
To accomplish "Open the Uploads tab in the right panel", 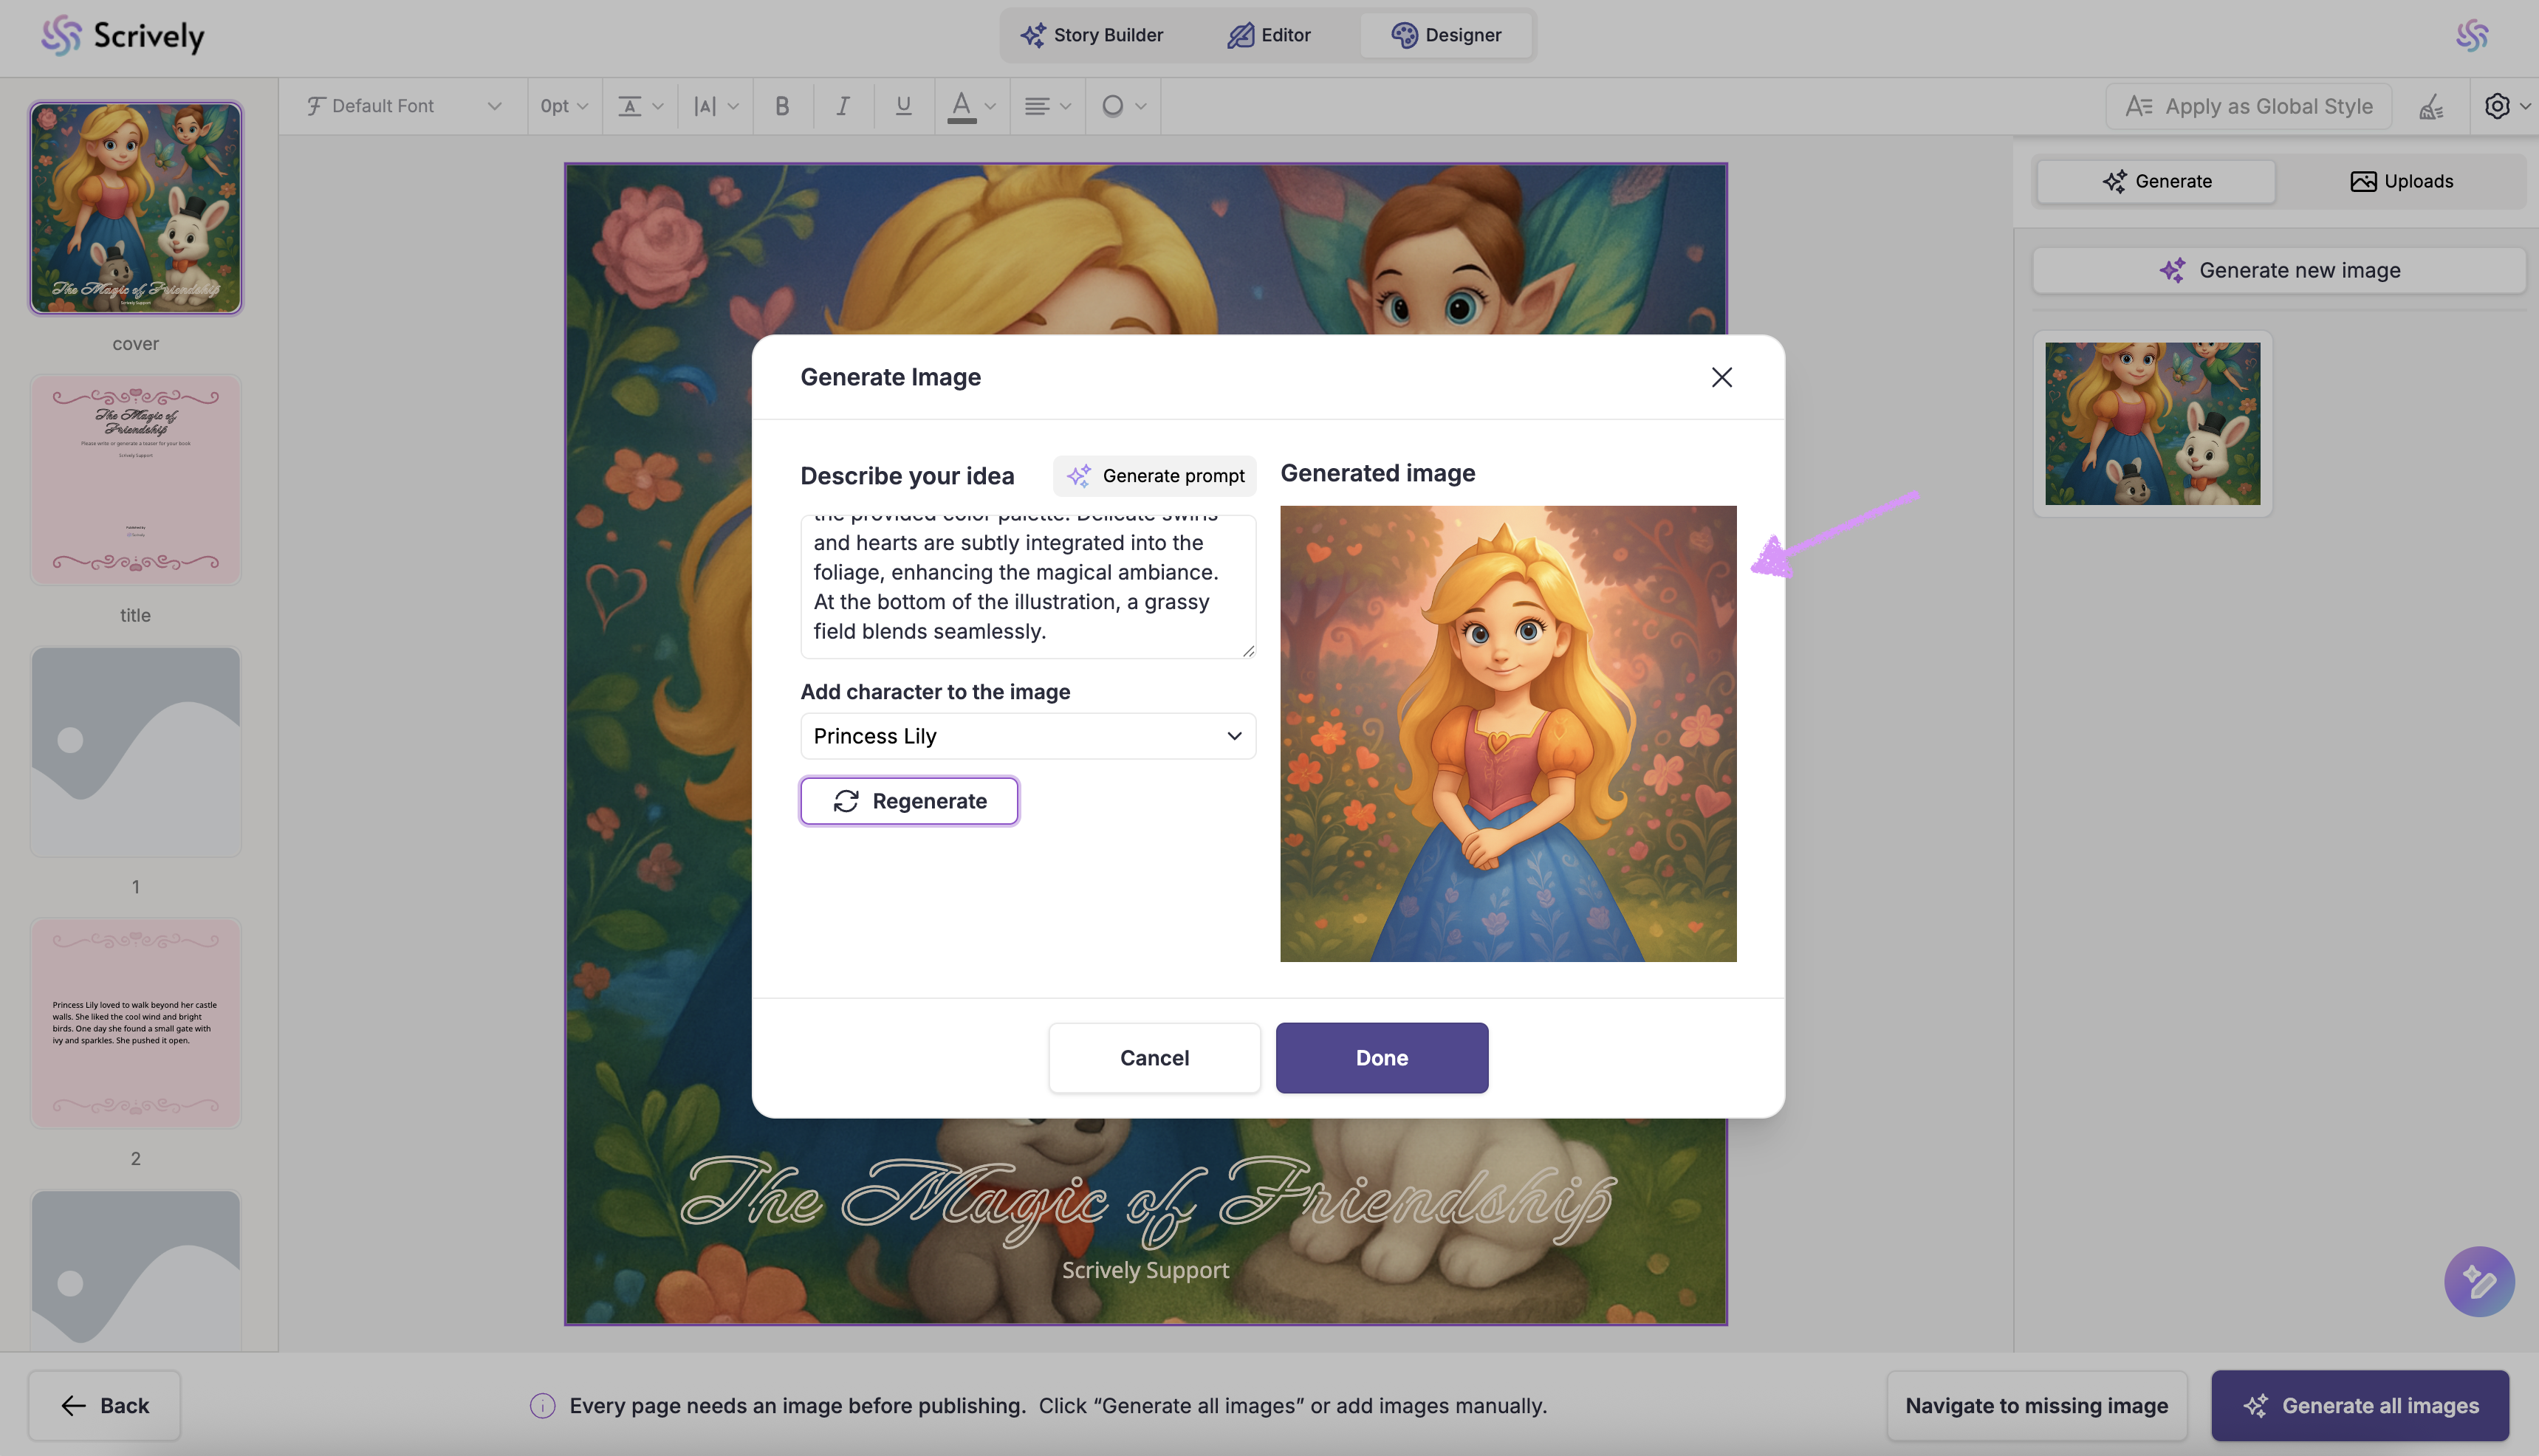I will [x=2400, y=181].
